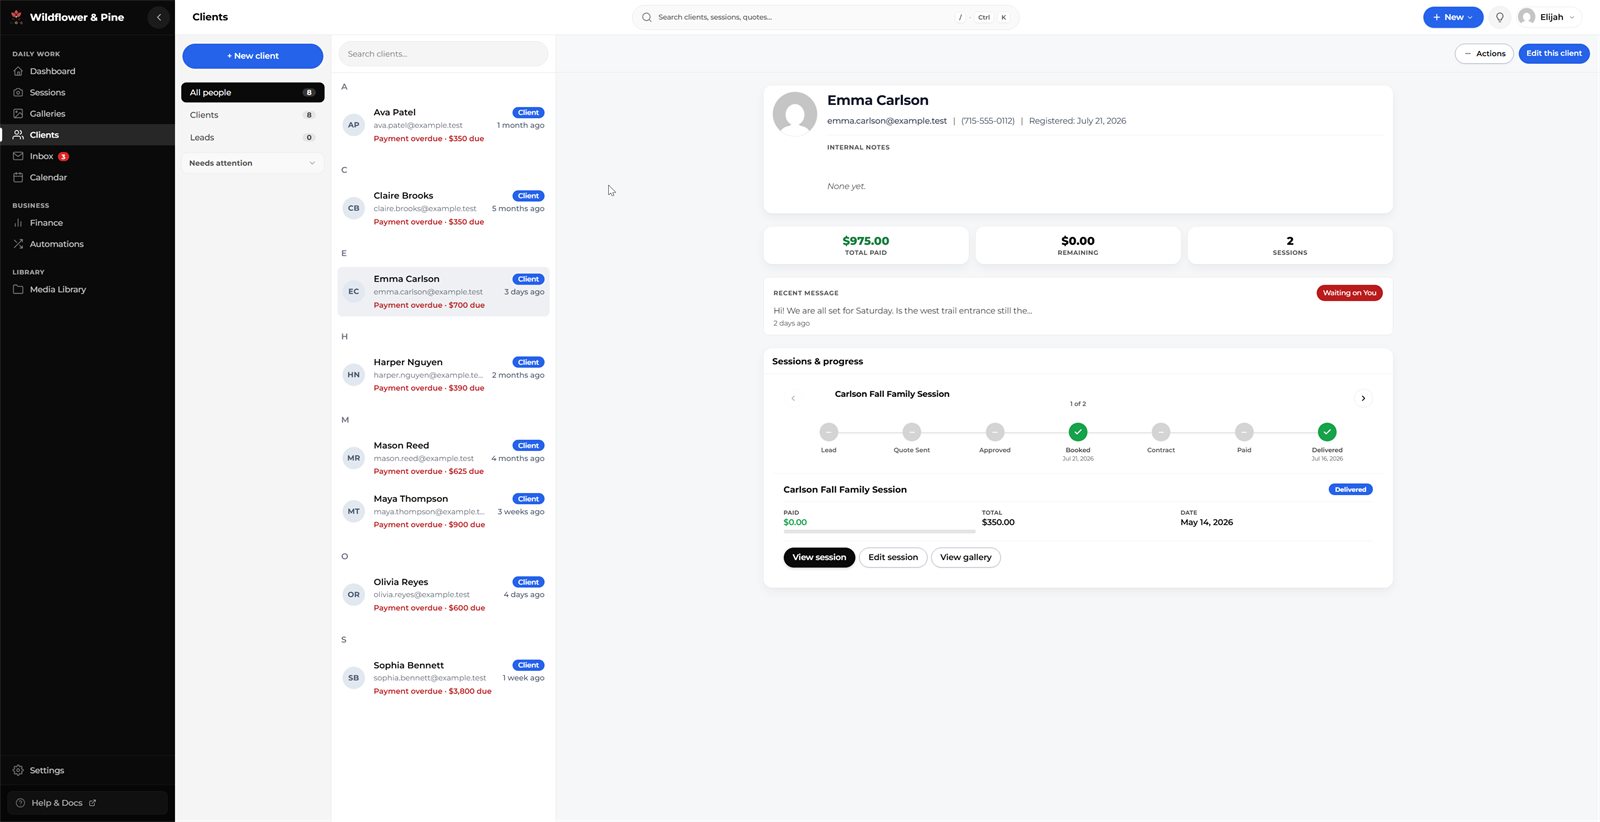Select Olivia Reyes in the client list
Screen dimensions: 1600x822
tap(444, 595)
